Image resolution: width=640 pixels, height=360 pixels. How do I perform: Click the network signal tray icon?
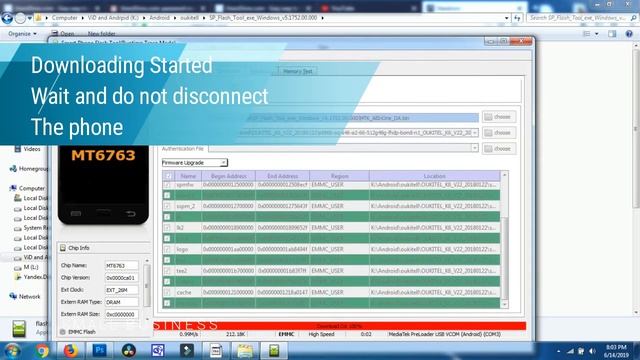[571, 351]
